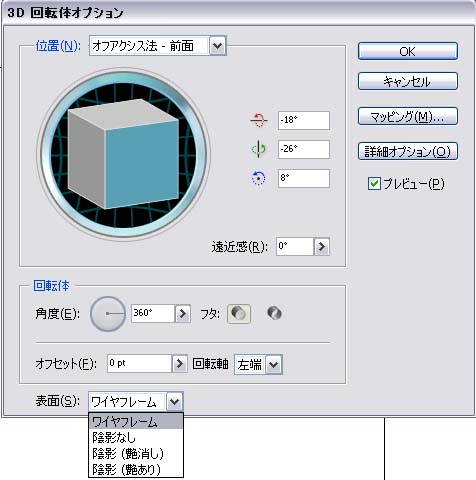Open the 位置 position preset dropdown
The width and height of the screenshot is (476, 480).
coord(217,46)
